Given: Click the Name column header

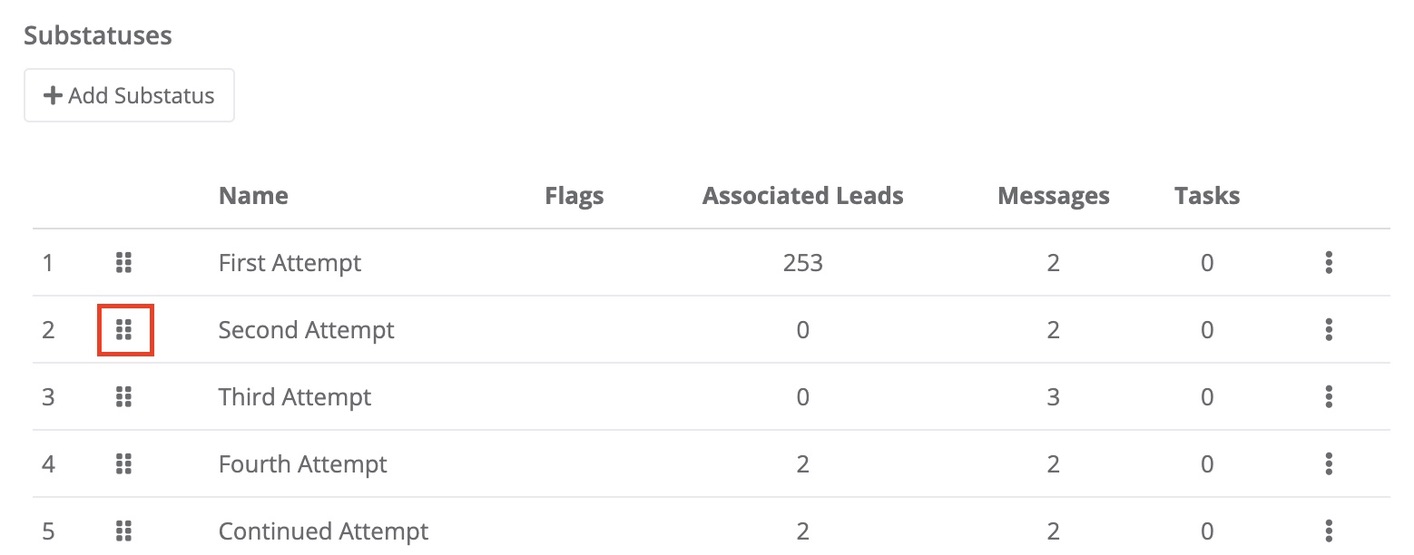Looking at the screenshot, I should pos(253,196).
